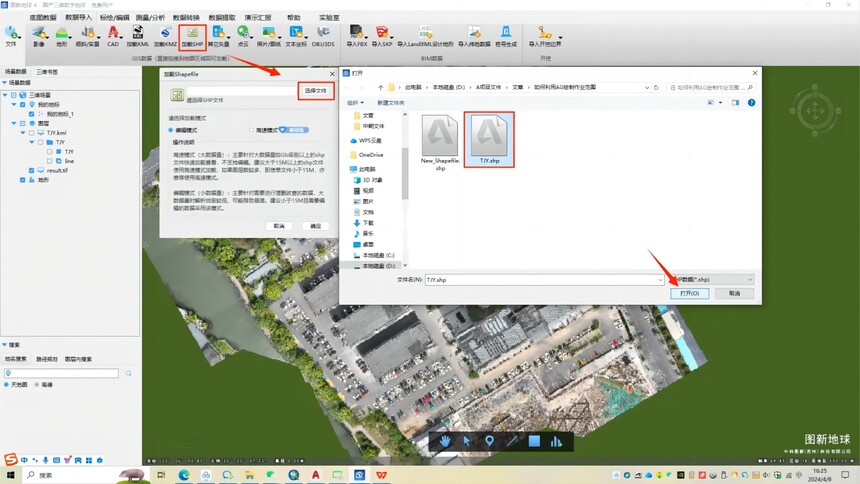Click the 导入SKP icon

382,36
